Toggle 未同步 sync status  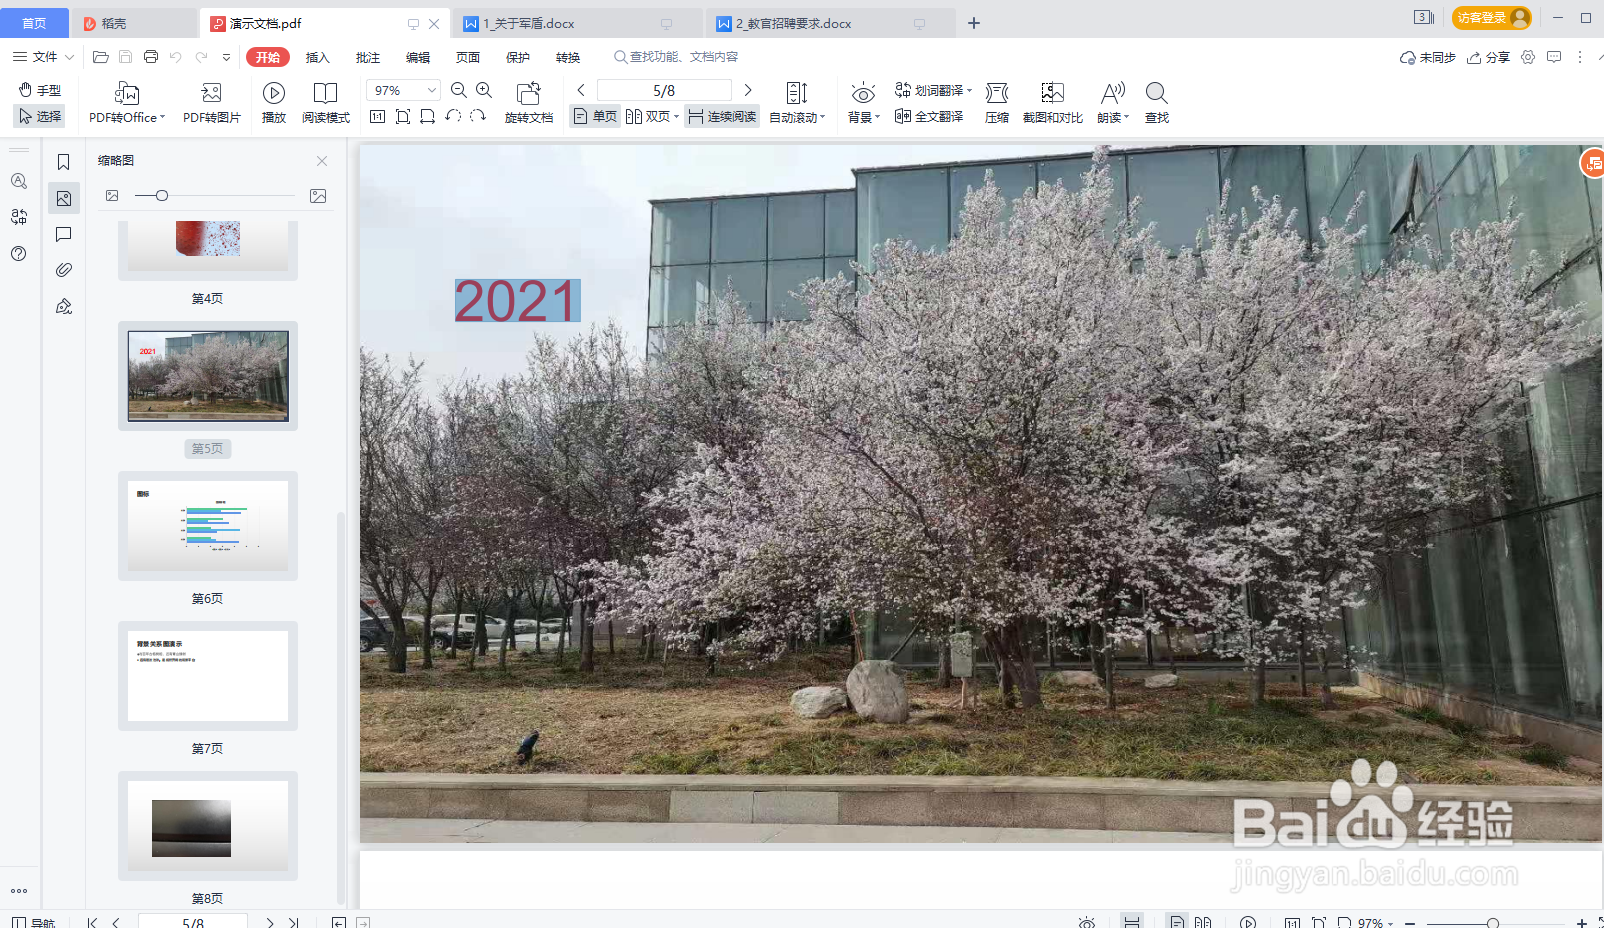(x=1427, y=57)
